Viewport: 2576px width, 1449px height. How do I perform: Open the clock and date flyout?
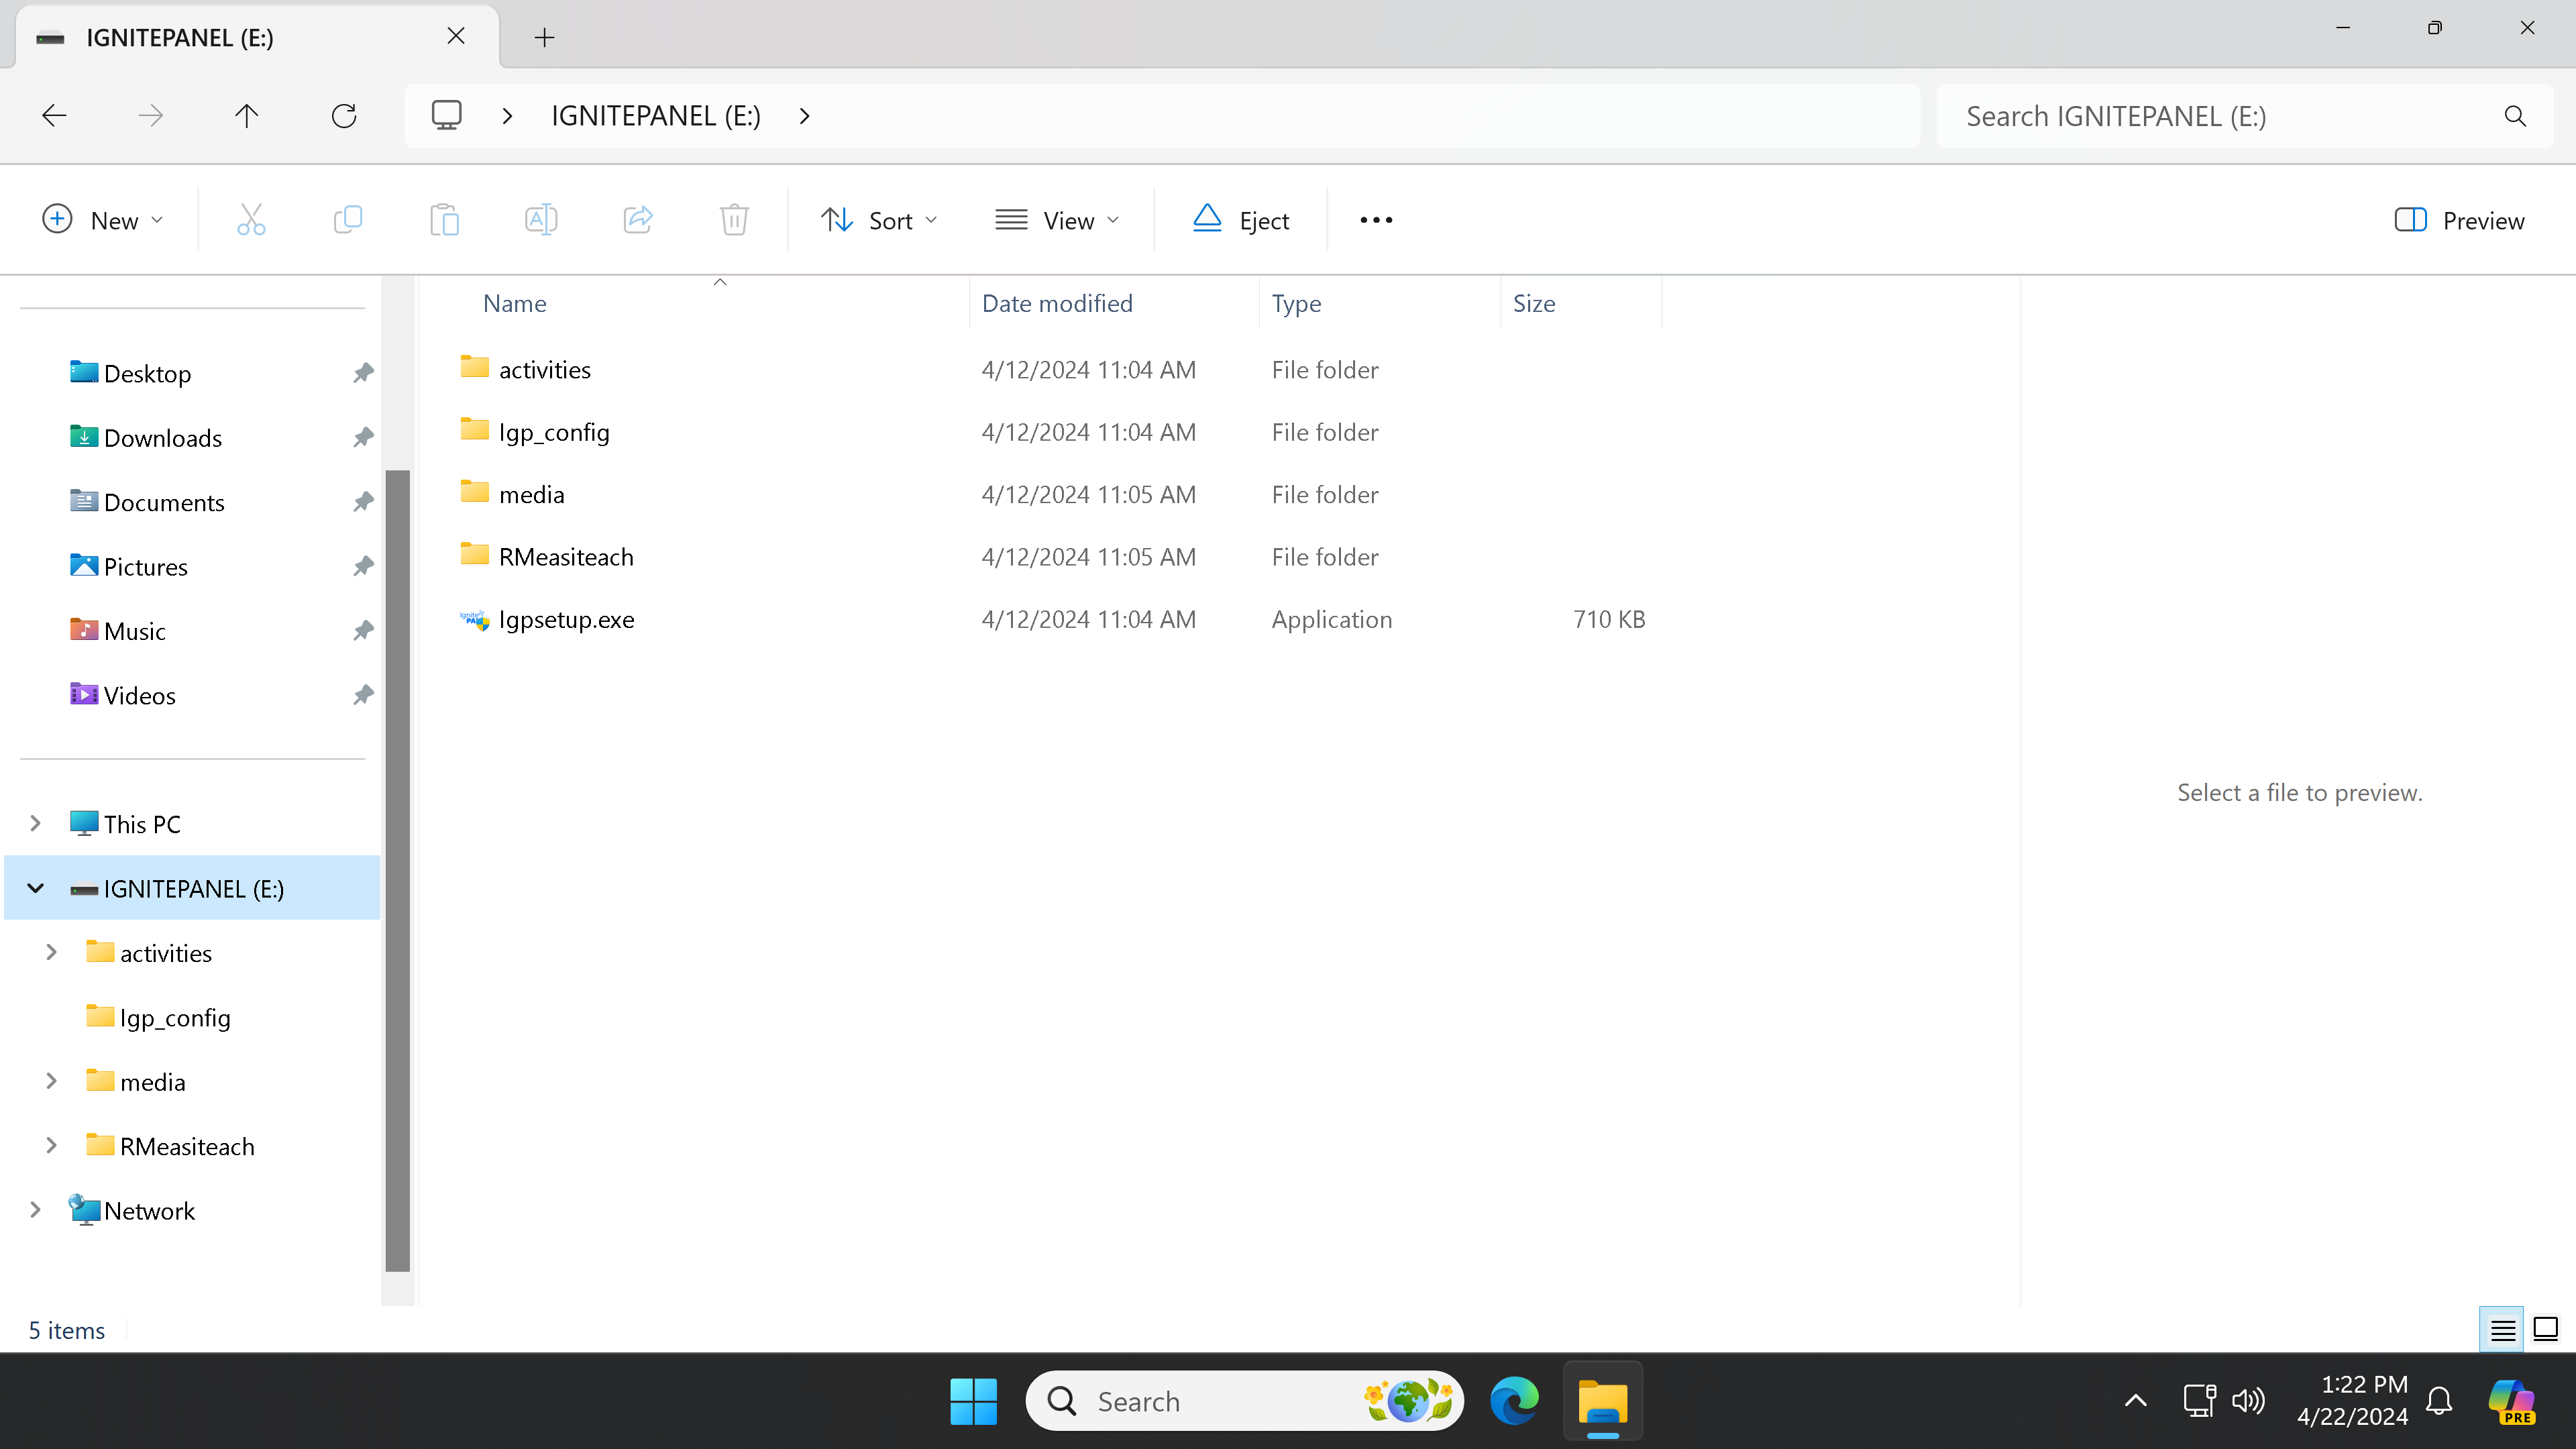2352,1401
